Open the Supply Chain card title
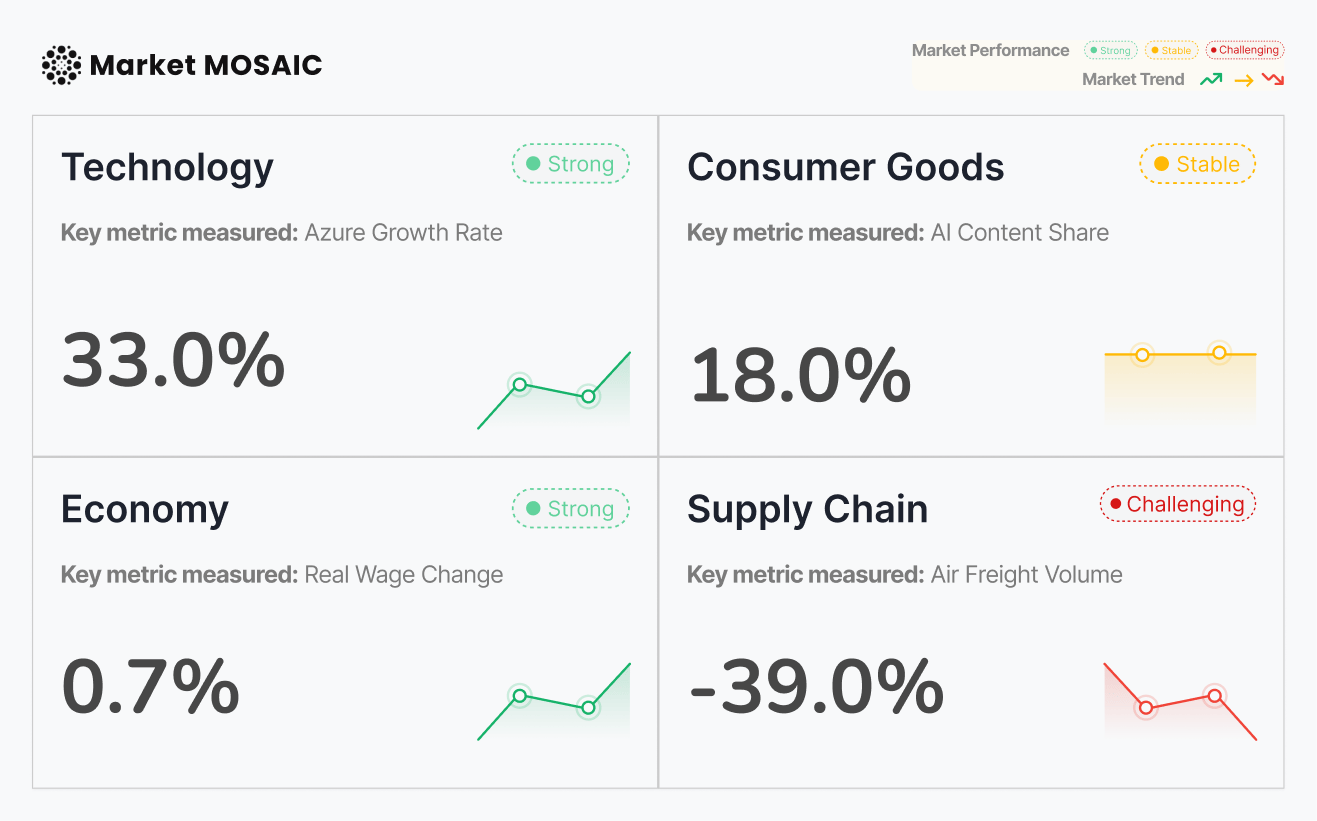 click(807, 510)
